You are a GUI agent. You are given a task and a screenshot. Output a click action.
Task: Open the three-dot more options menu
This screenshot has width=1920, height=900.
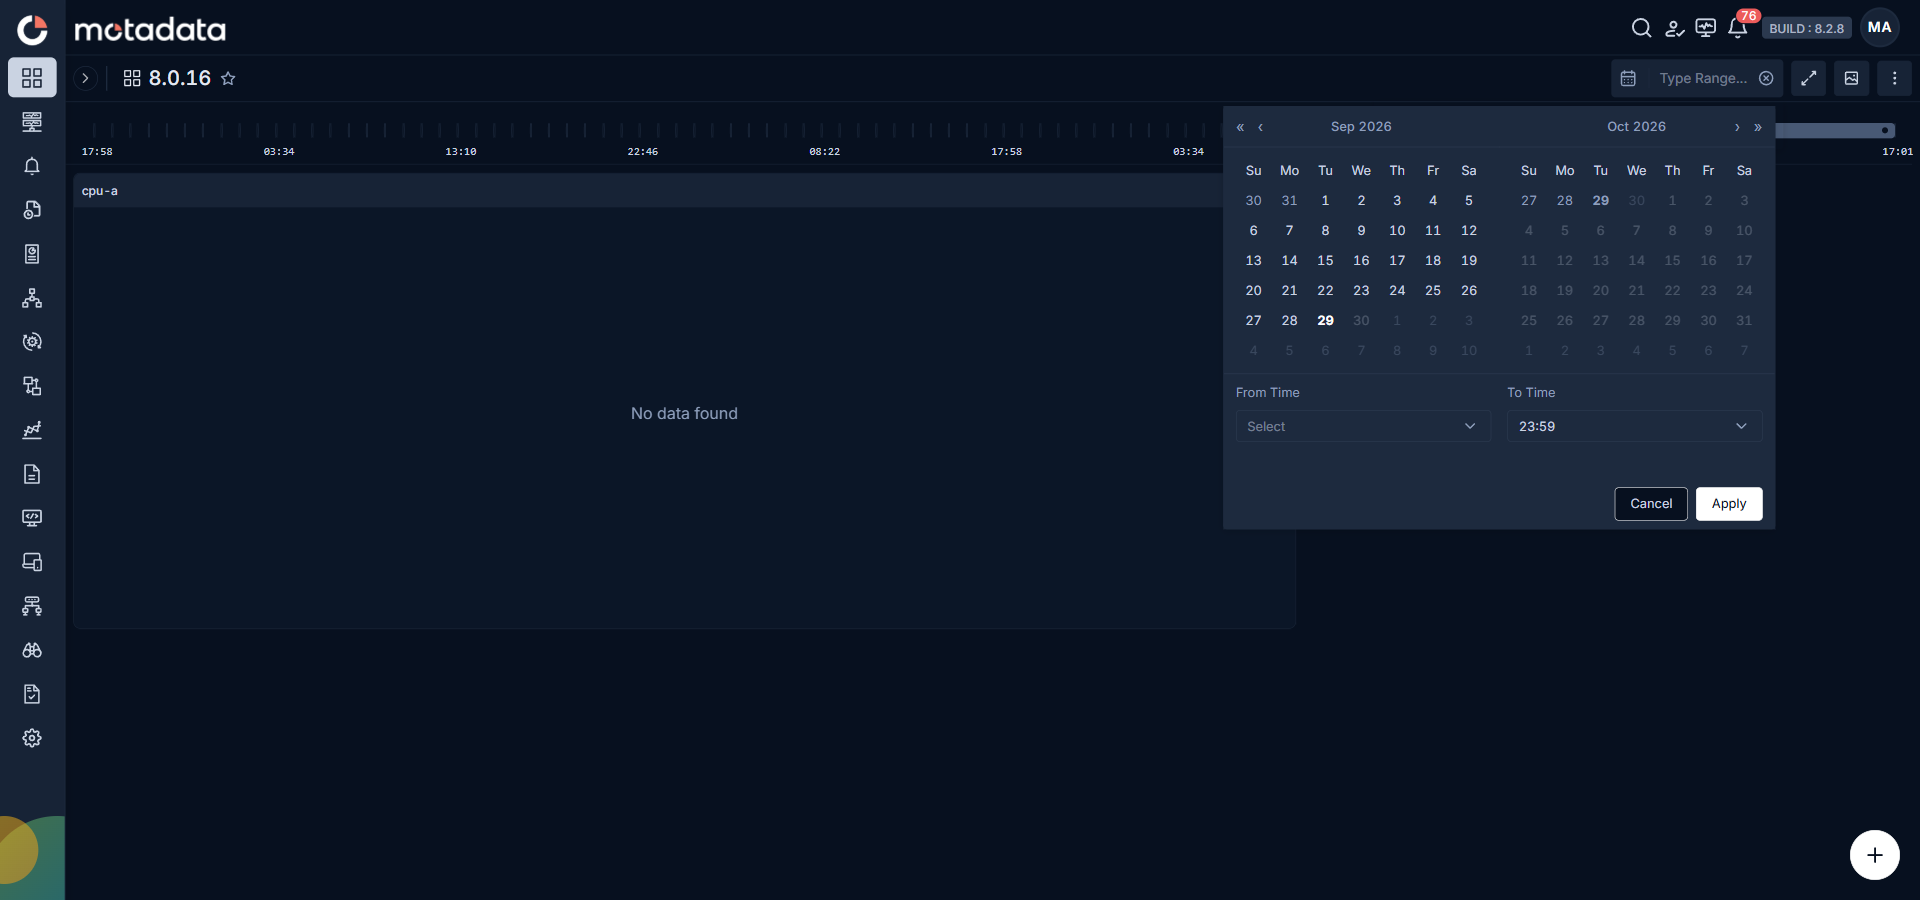pyautogui.click(x=1895, y=78)
